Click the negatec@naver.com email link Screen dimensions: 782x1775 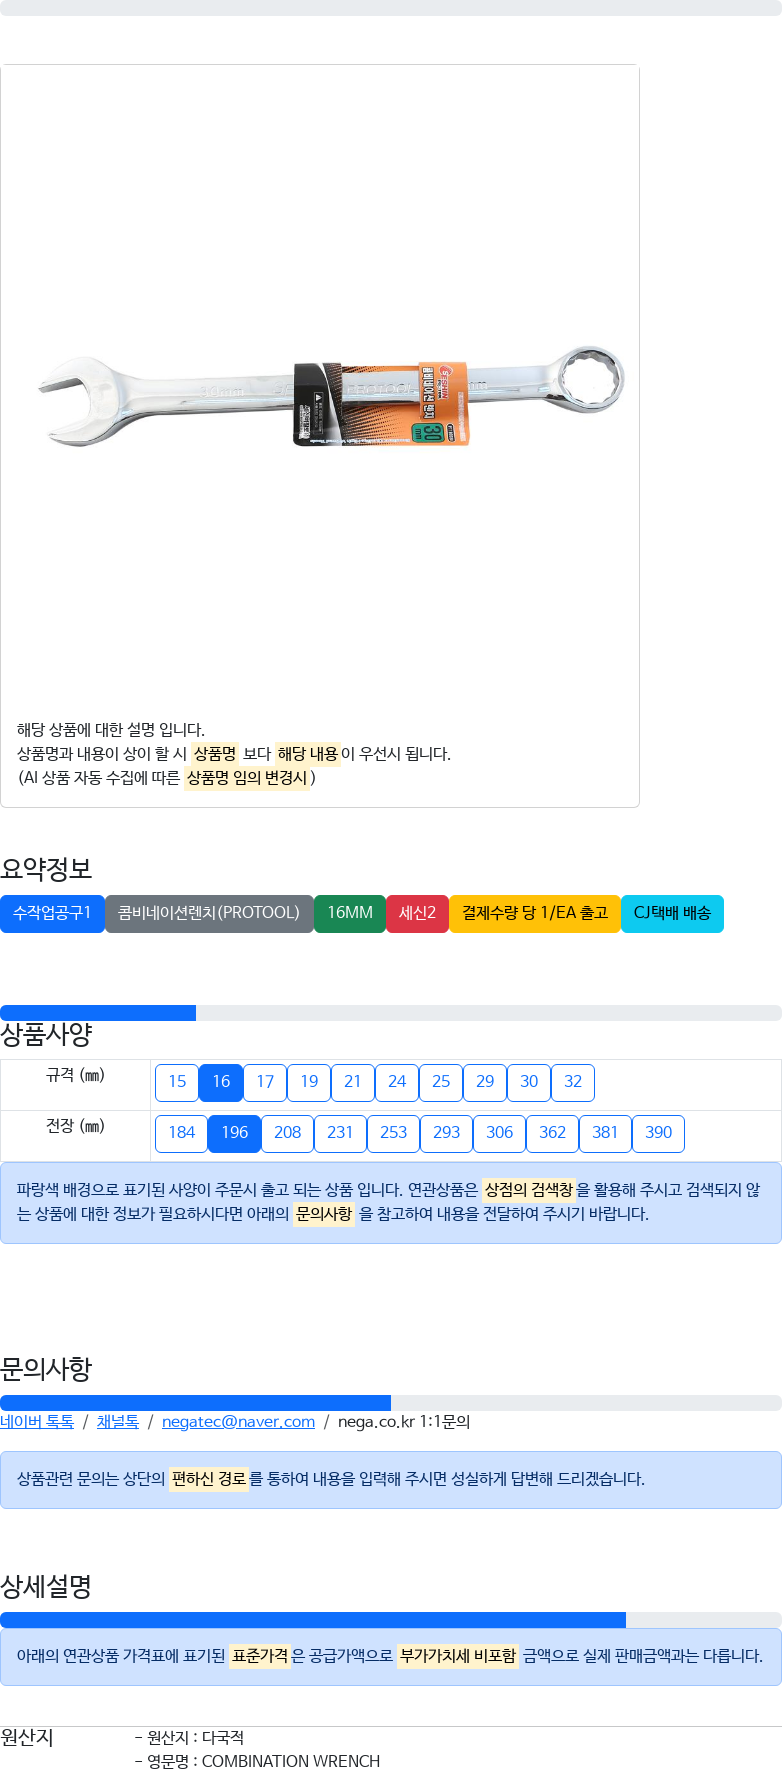pos(238,1422)
